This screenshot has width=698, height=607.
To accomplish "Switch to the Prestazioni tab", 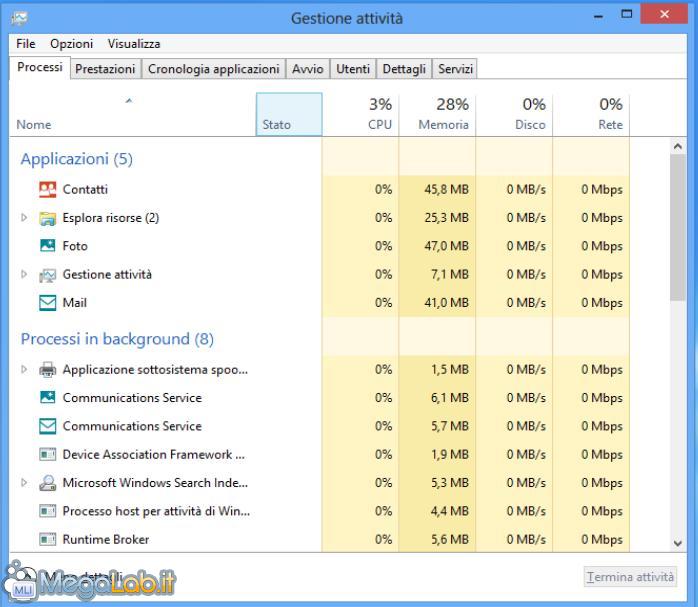I will tap(105, 69).
